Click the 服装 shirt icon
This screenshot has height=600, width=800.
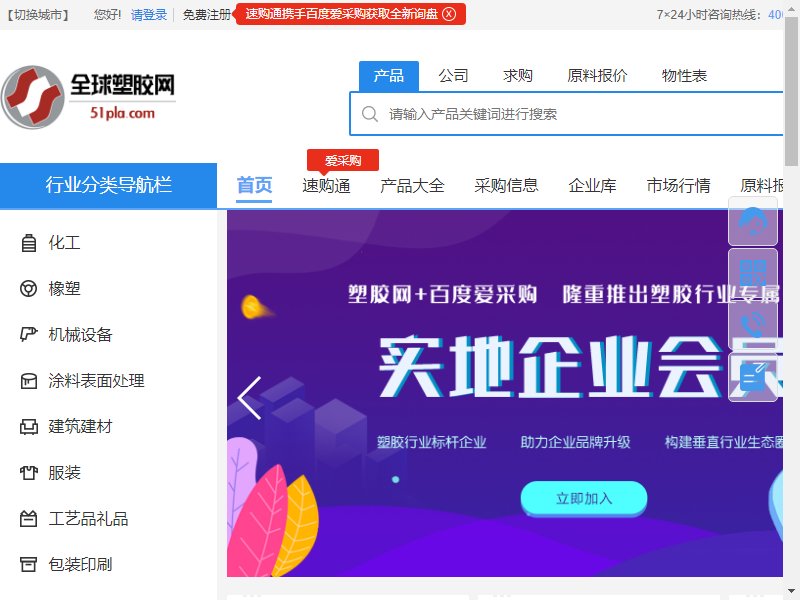point(29,472)
